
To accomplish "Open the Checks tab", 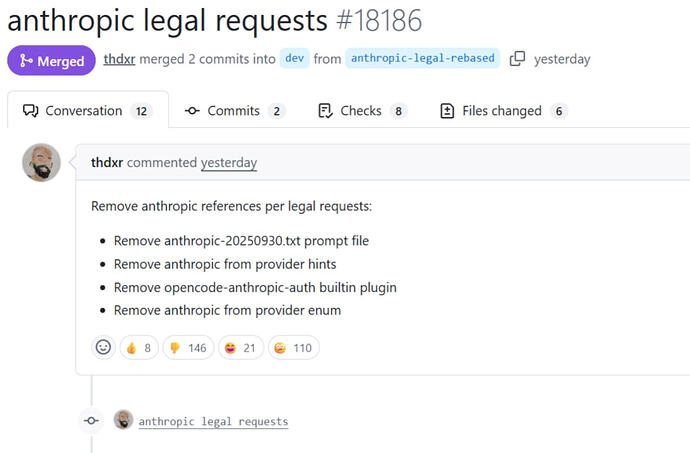I will 363,110.
